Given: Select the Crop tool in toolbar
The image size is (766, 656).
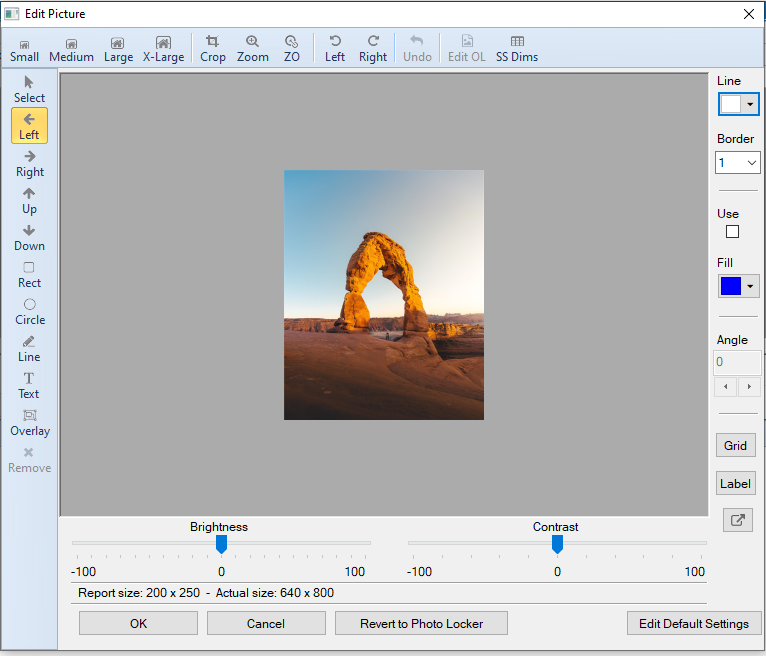Looking at the screenshot, I should pos(212,49).
